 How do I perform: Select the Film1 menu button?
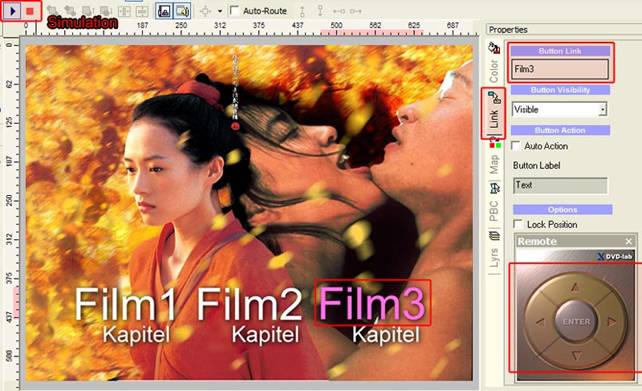click(x=125, y=304)
